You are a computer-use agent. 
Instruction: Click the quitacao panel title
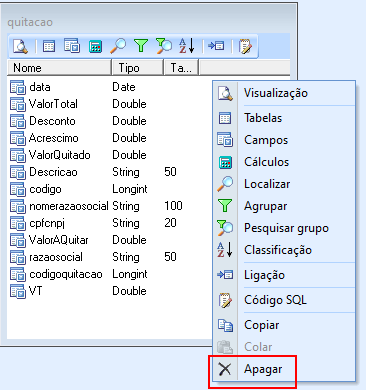pyautogui.click(x=30, y=22)
